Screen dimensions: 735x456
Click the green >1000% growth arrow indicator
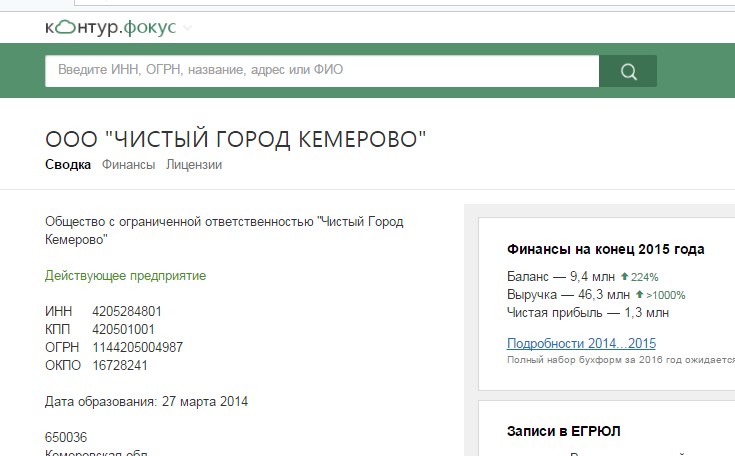tap(660, 295)
